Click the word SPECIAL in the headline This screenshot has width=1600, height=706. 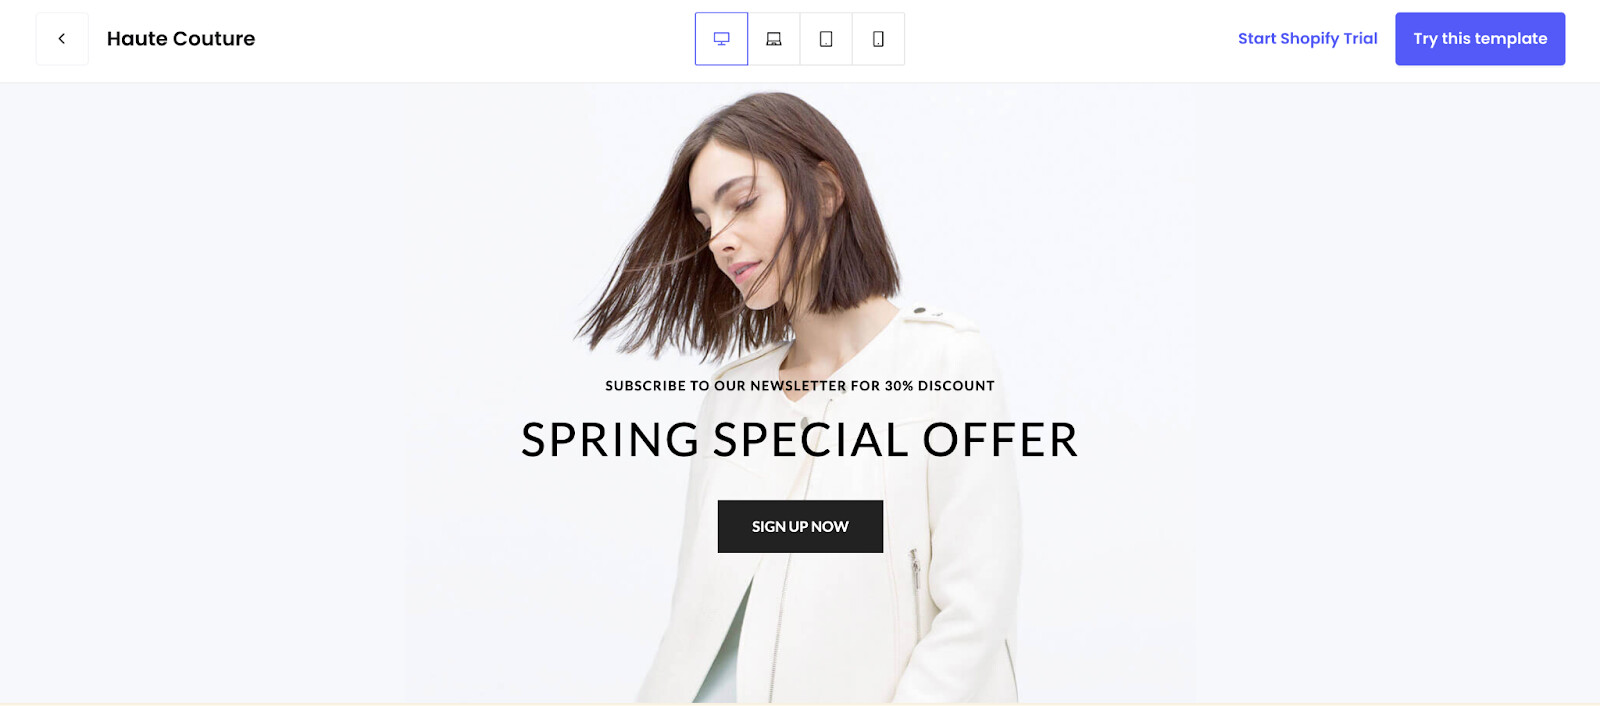[811, 440]
